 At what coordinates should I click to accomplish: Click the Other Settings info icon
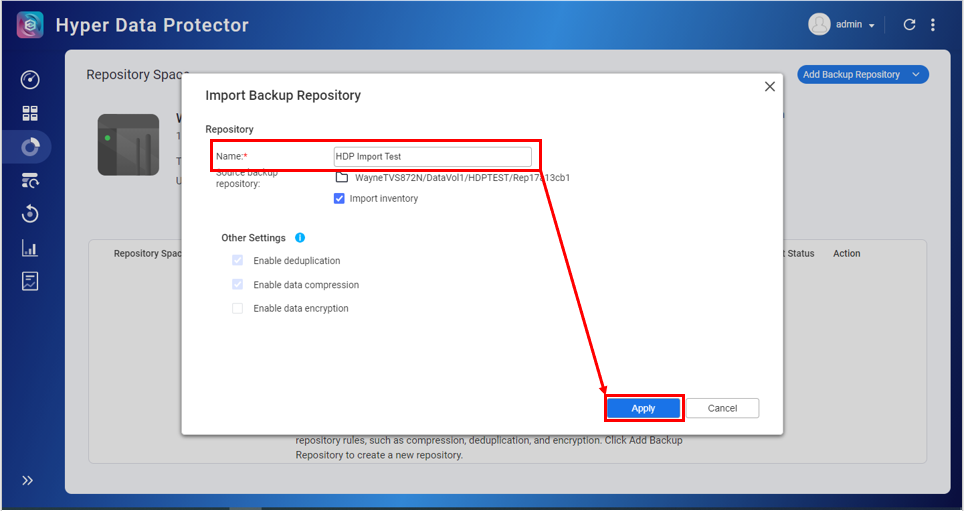point(300,237)
